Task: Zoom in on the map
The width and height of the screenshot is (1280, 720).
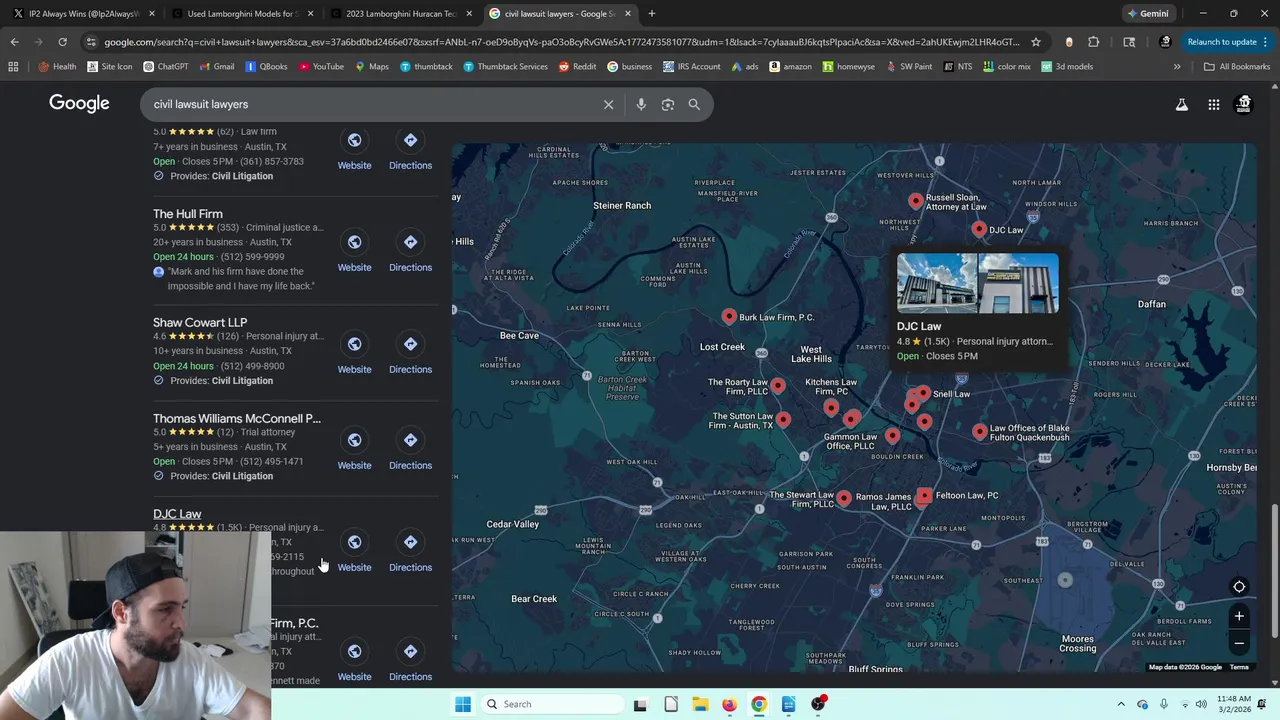Action: (x=1239, y=616)
